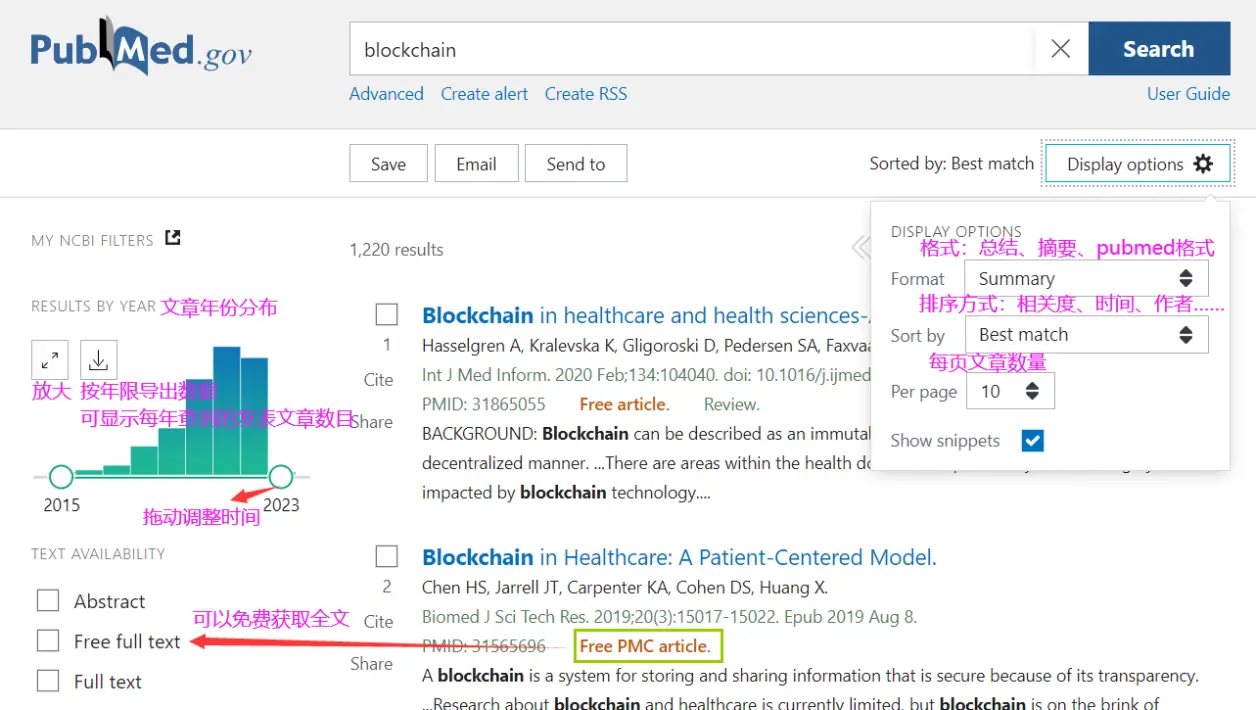Click the Int J Med Inform citation line
Screen dimensions: 1256x710
point(646,375)
